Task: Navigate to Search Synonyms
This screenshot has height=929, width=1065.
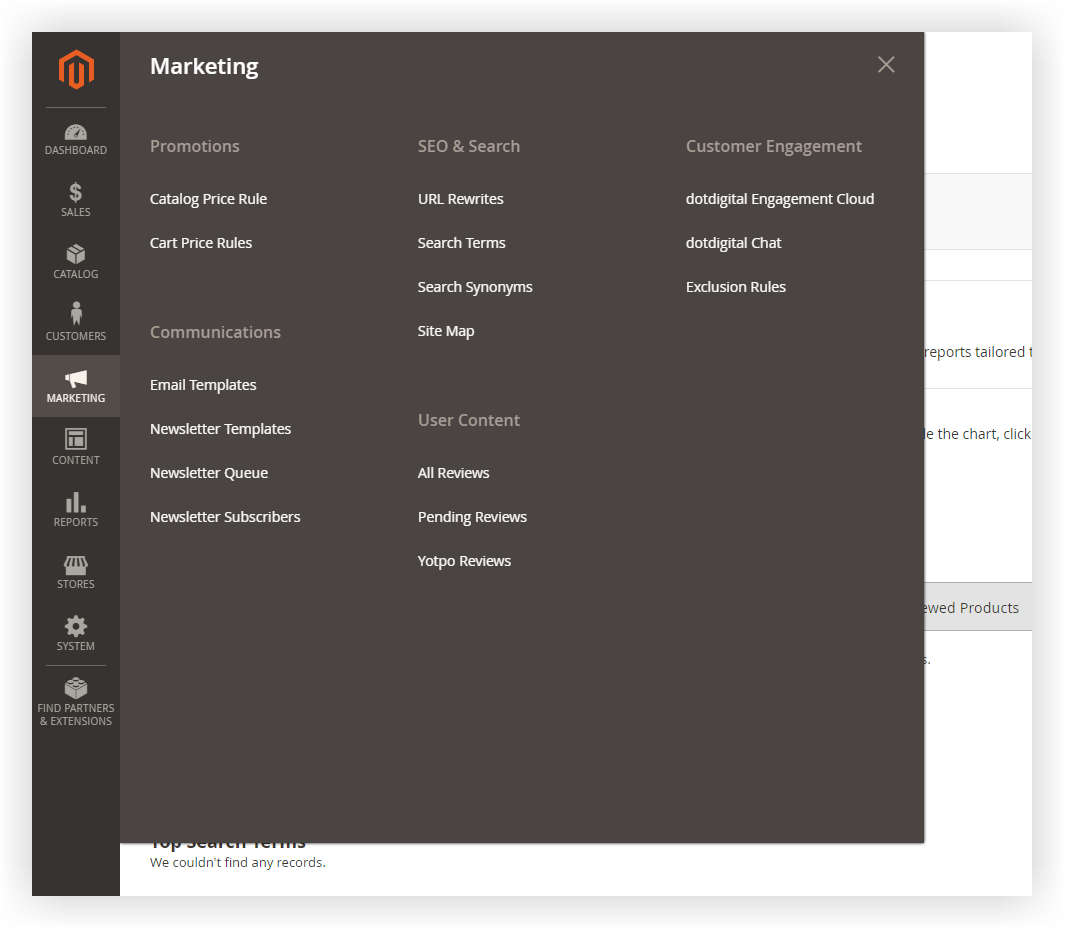Action: pyautogui.click(x=475, y=287)
